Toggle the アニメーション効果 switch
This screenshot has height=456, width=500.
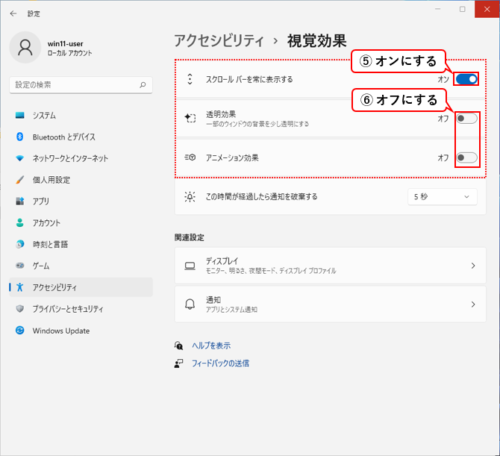(467, 157)
